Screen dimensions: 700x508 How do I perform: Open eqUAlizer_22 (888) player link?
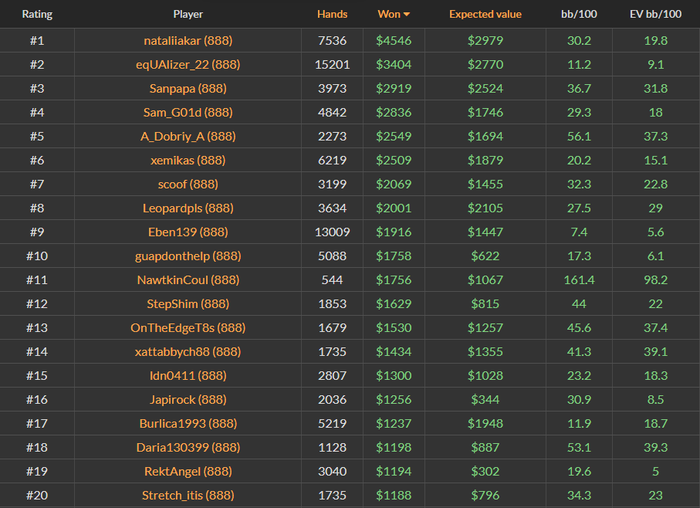(188, 65)
